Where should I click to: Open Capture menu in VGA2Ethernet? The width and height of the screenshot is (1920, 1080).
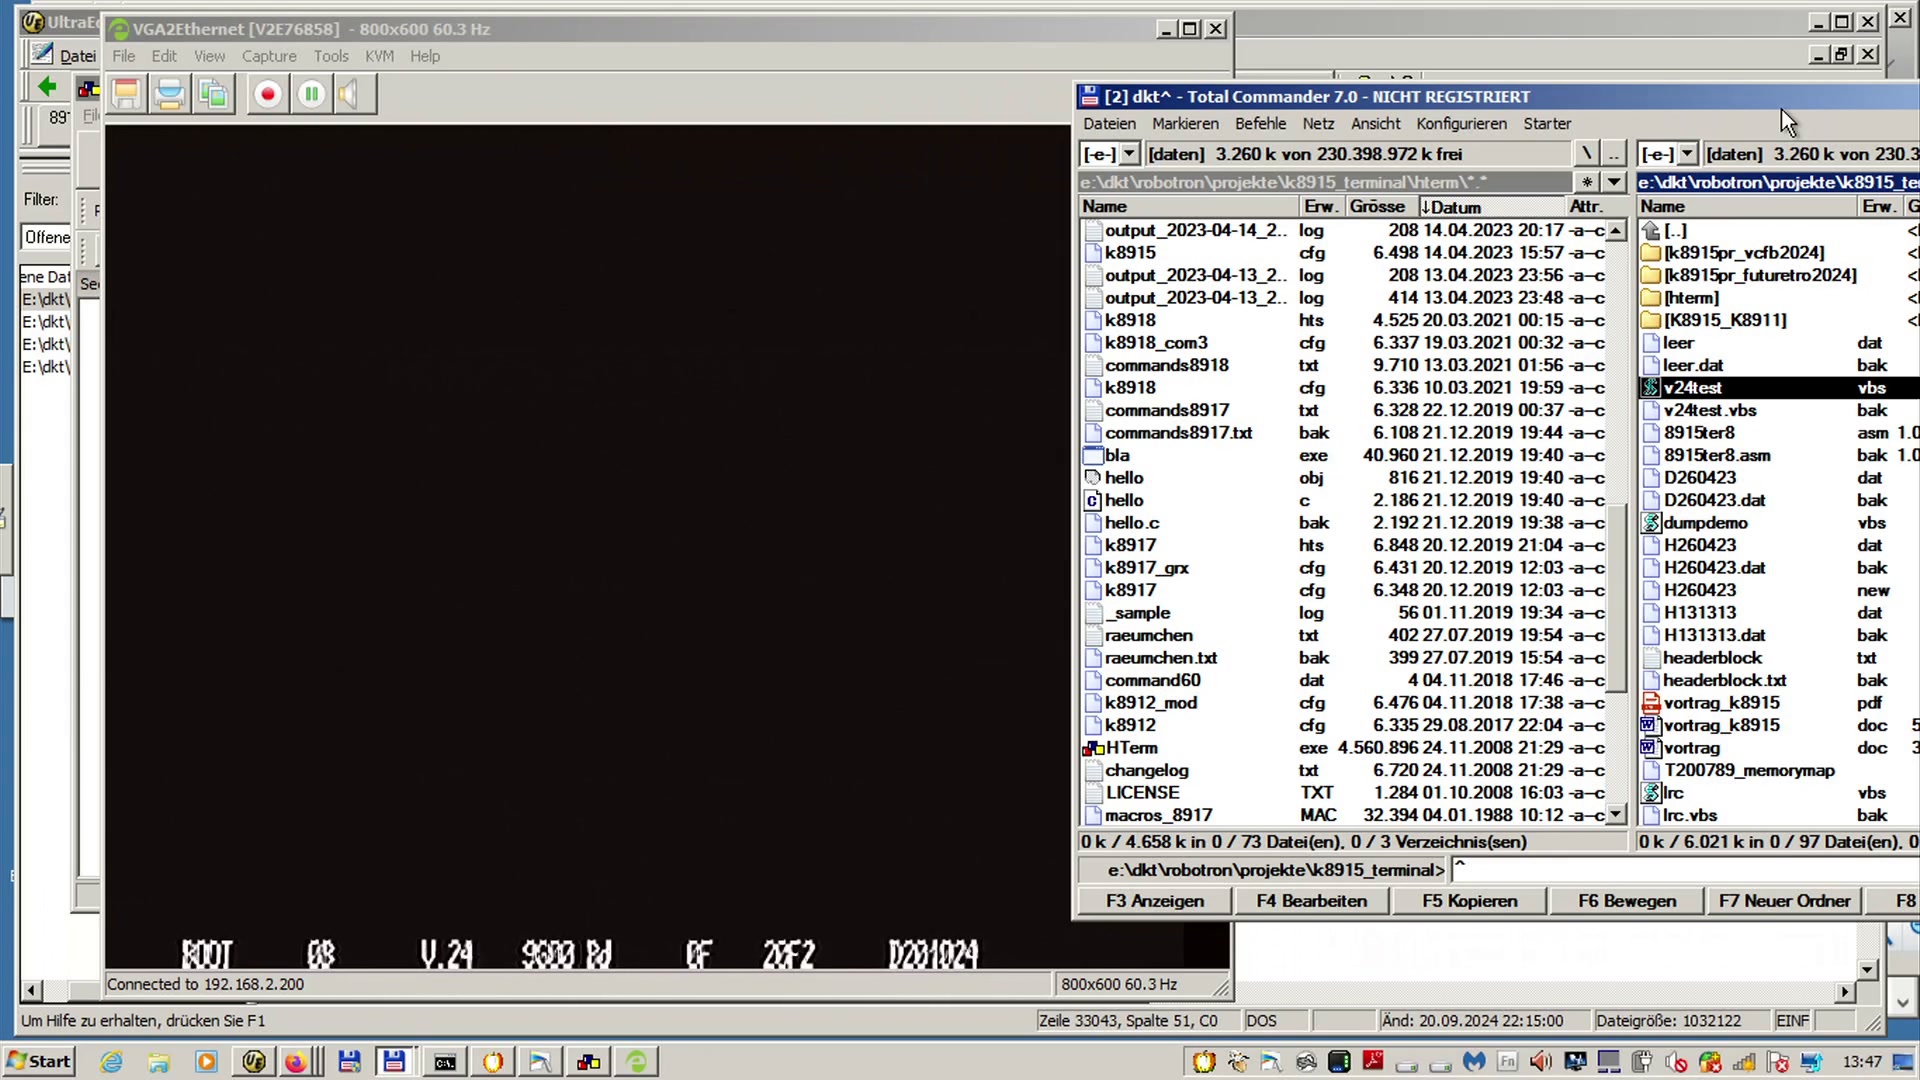[269, 56]
